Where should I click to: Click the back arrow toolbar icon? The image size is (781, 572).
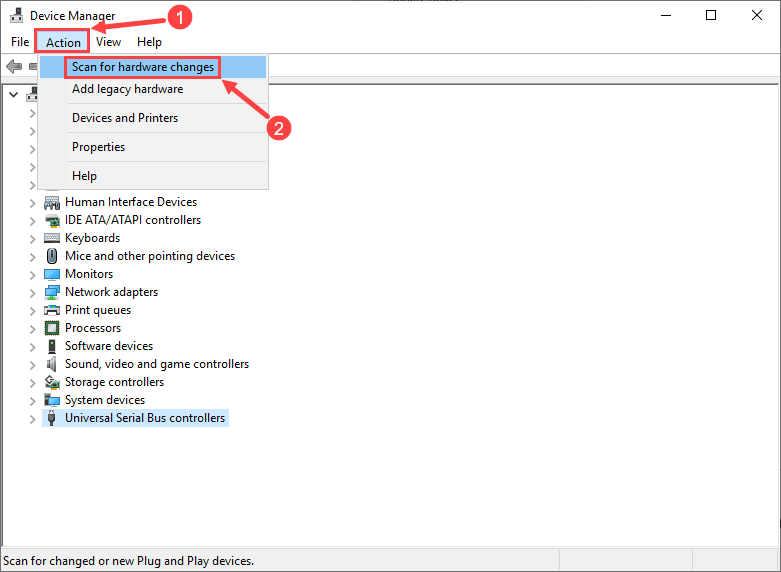[x=14, y=66]
